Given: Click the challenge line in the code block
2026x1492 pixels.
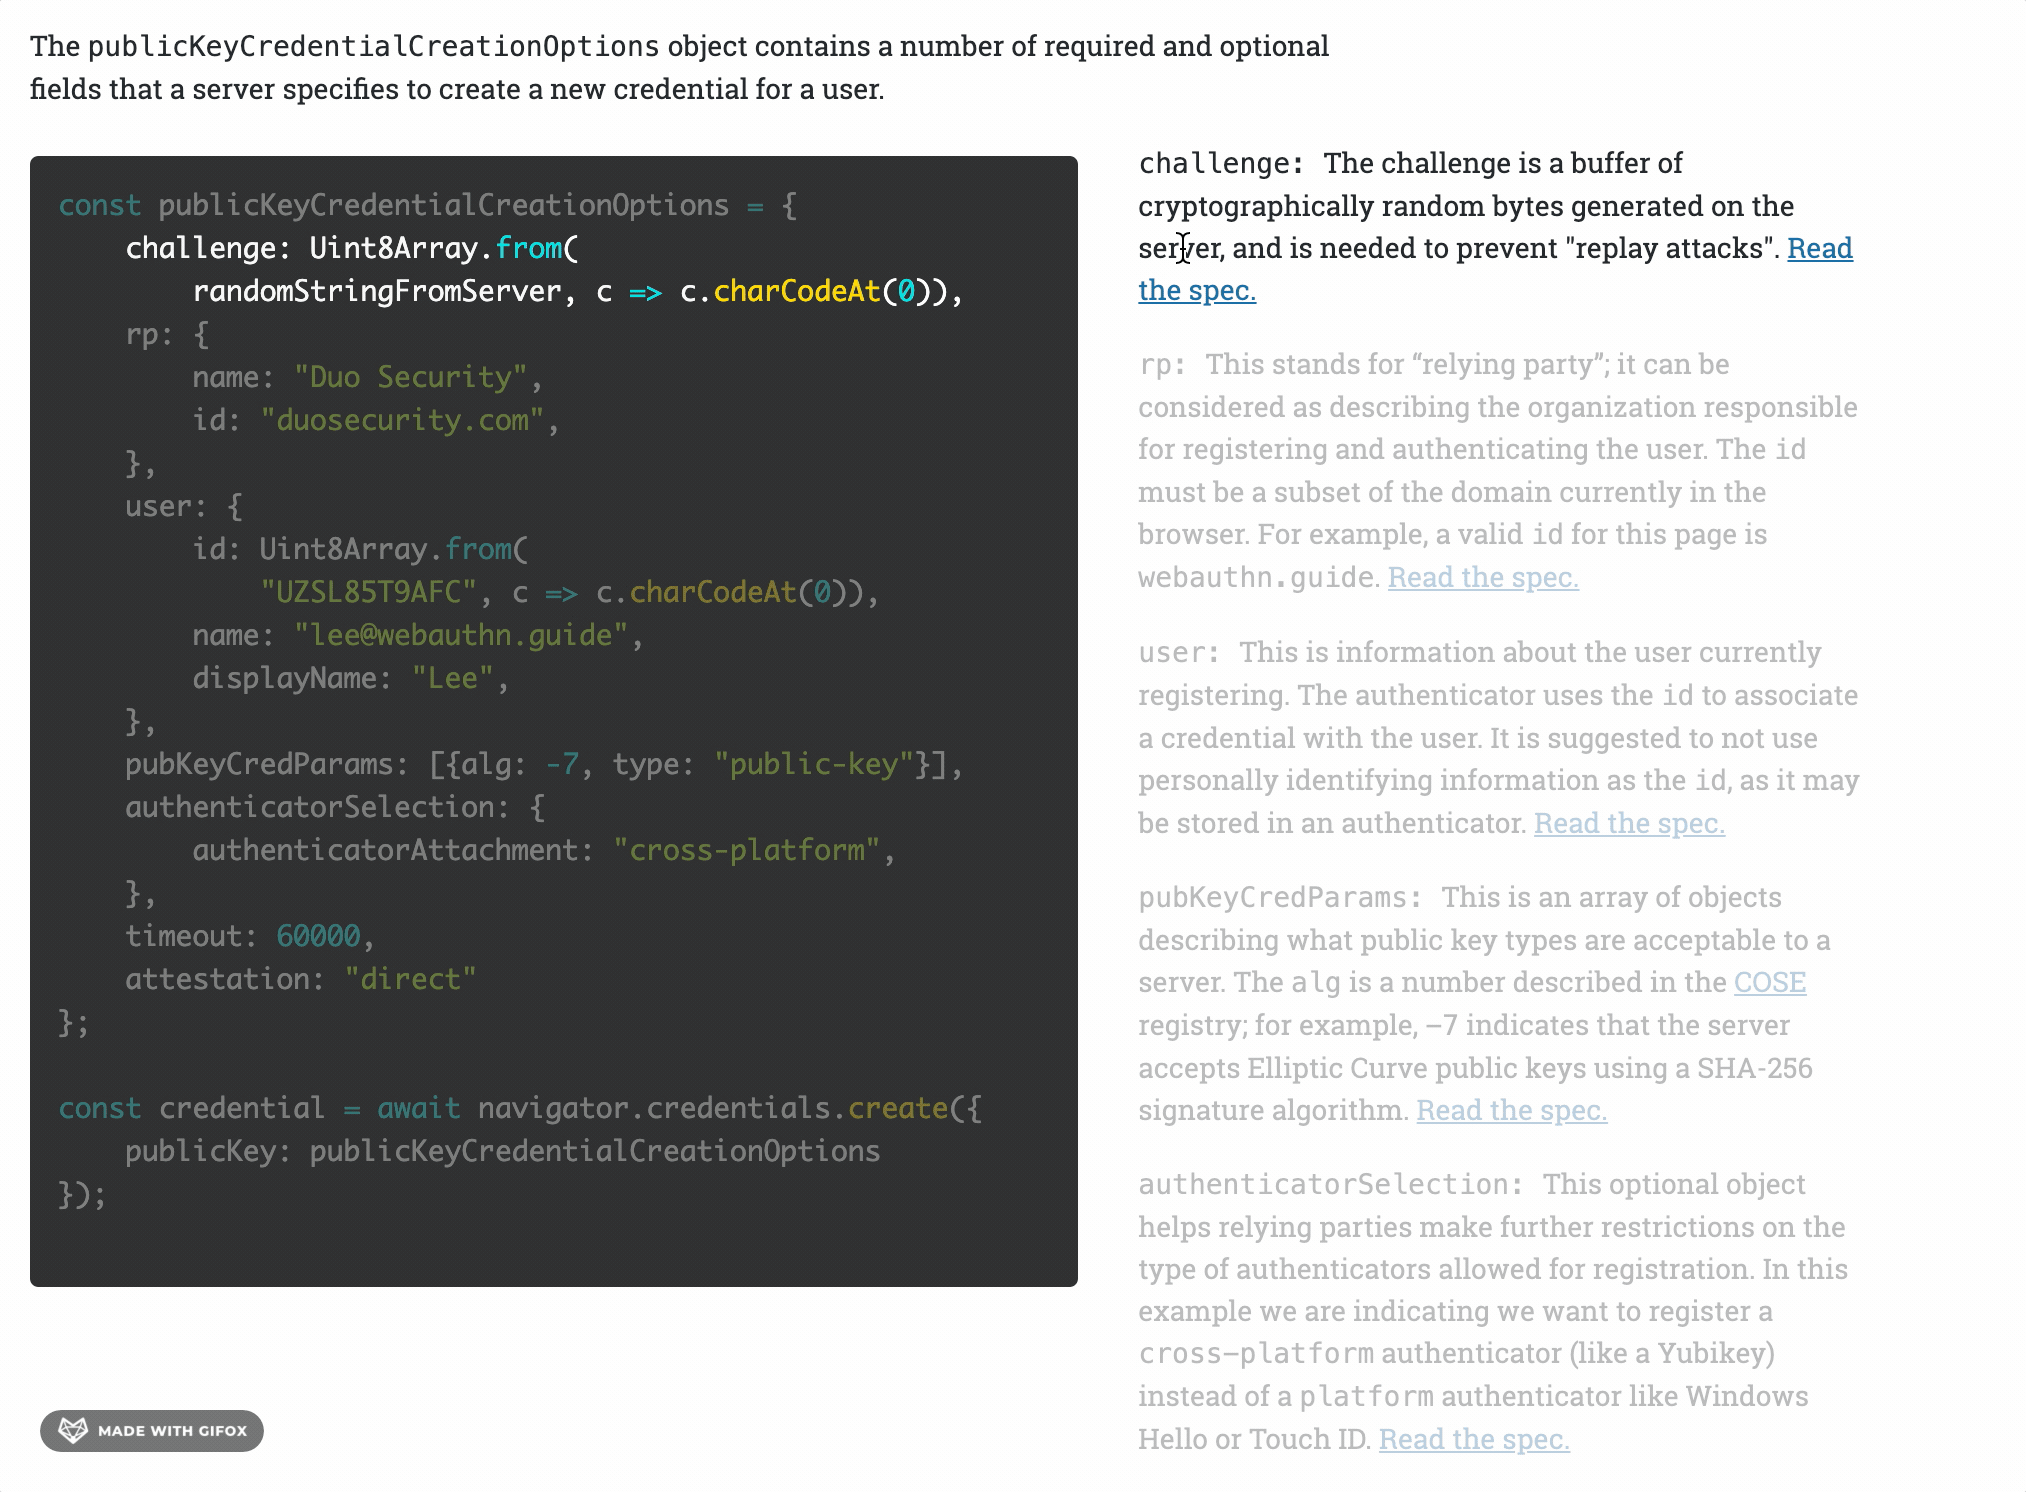Looking at the screenshot, I should pos(351,248).
